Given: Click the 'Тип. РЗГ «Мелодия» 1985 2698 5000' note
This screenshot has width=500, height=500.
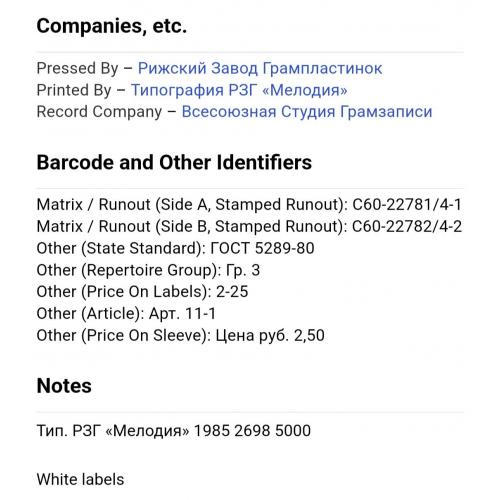Looking at the screenshot, I should point(174,430).
